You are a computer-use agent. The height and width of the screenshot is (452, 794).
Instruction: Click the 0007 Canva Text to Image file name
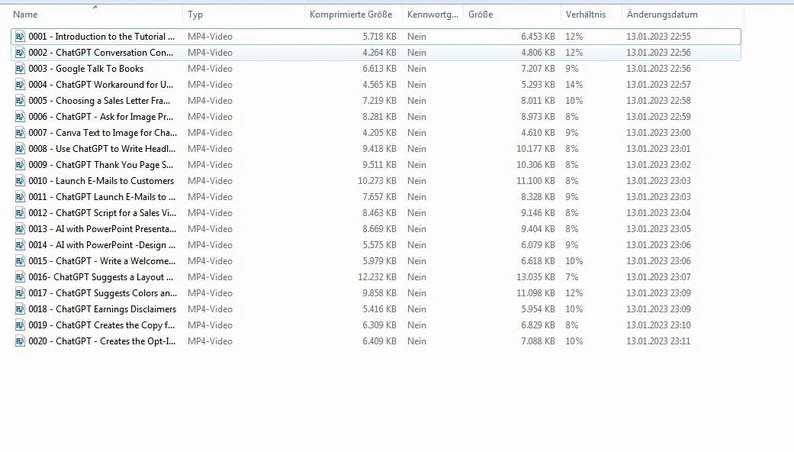point(102,132)
